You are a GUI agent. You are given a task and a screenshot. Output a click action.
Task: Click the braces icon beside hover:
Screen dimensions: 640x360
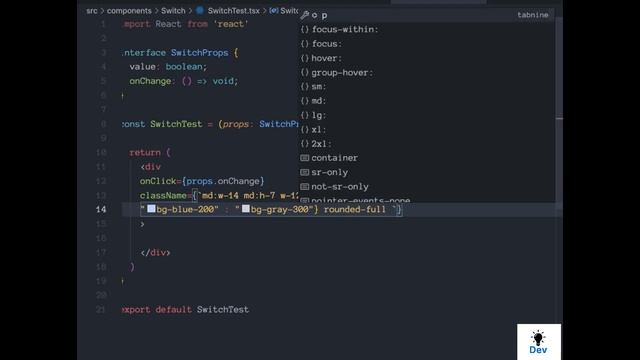pyautogui.click(x=304, y=58)
